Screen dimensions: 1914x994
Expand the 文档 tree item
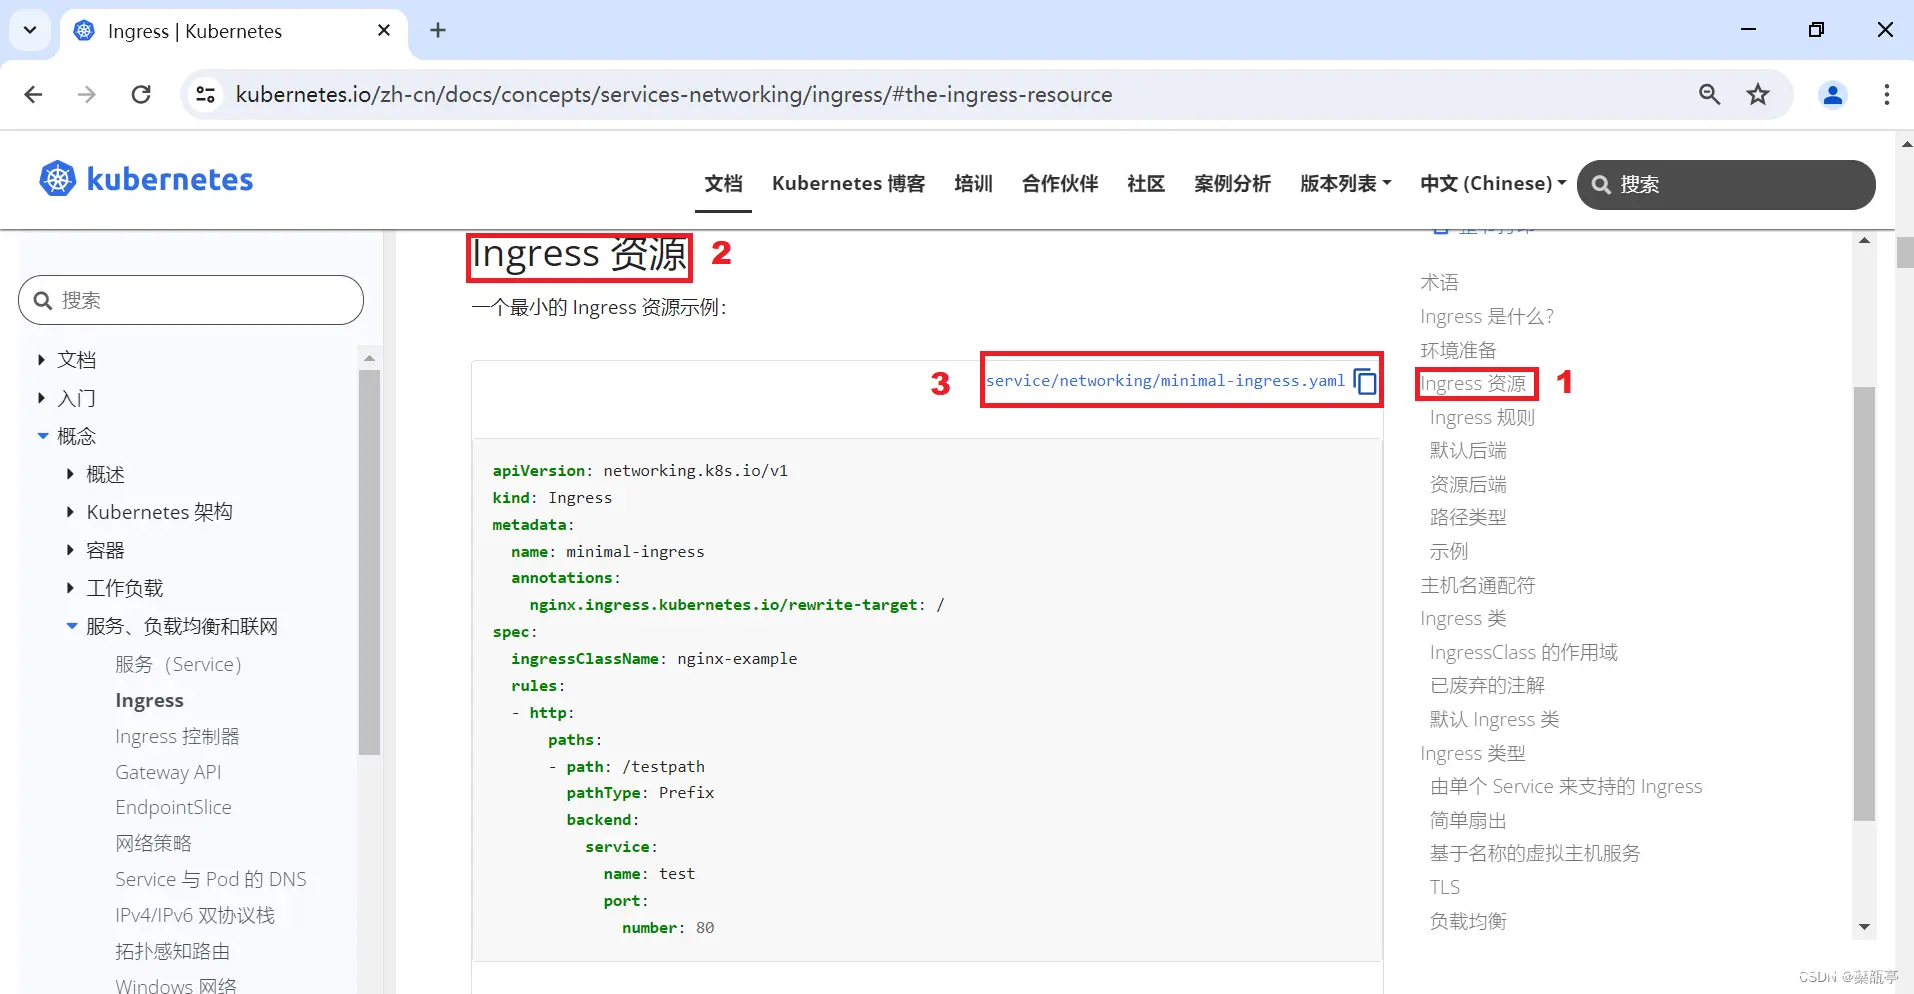pyautogui.click(x=41, y=359)
